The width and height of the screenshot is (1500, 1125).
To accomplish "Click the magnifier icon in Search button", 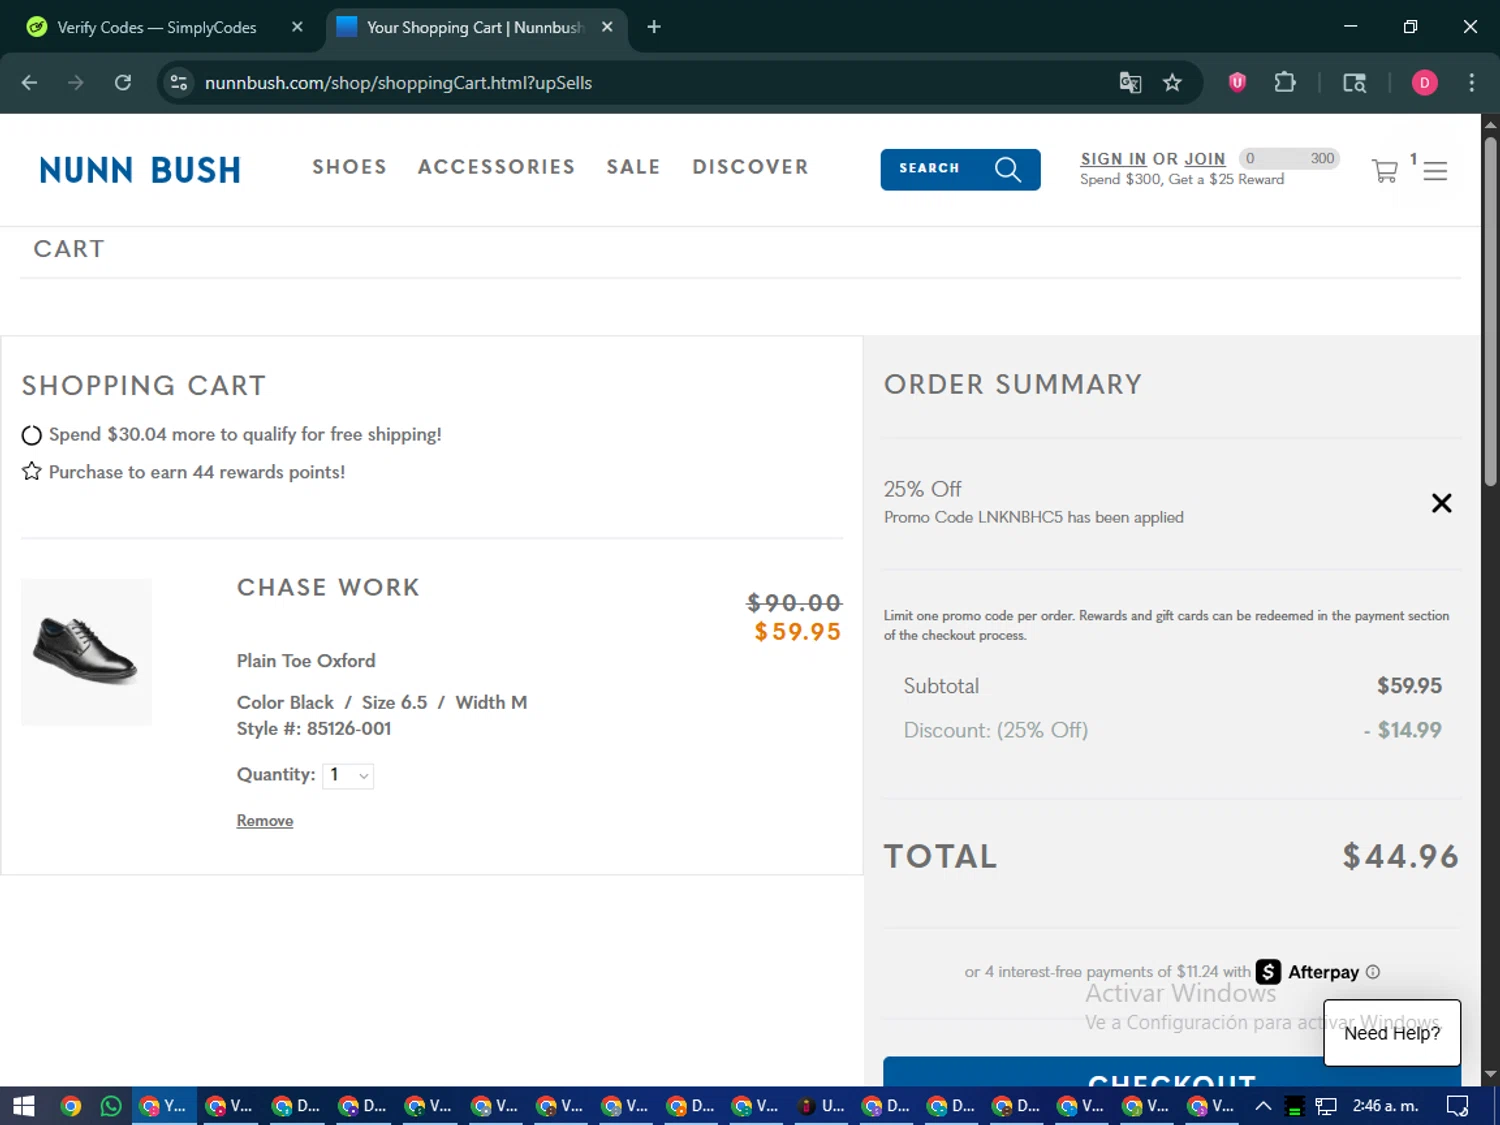I will [1008, 169].
